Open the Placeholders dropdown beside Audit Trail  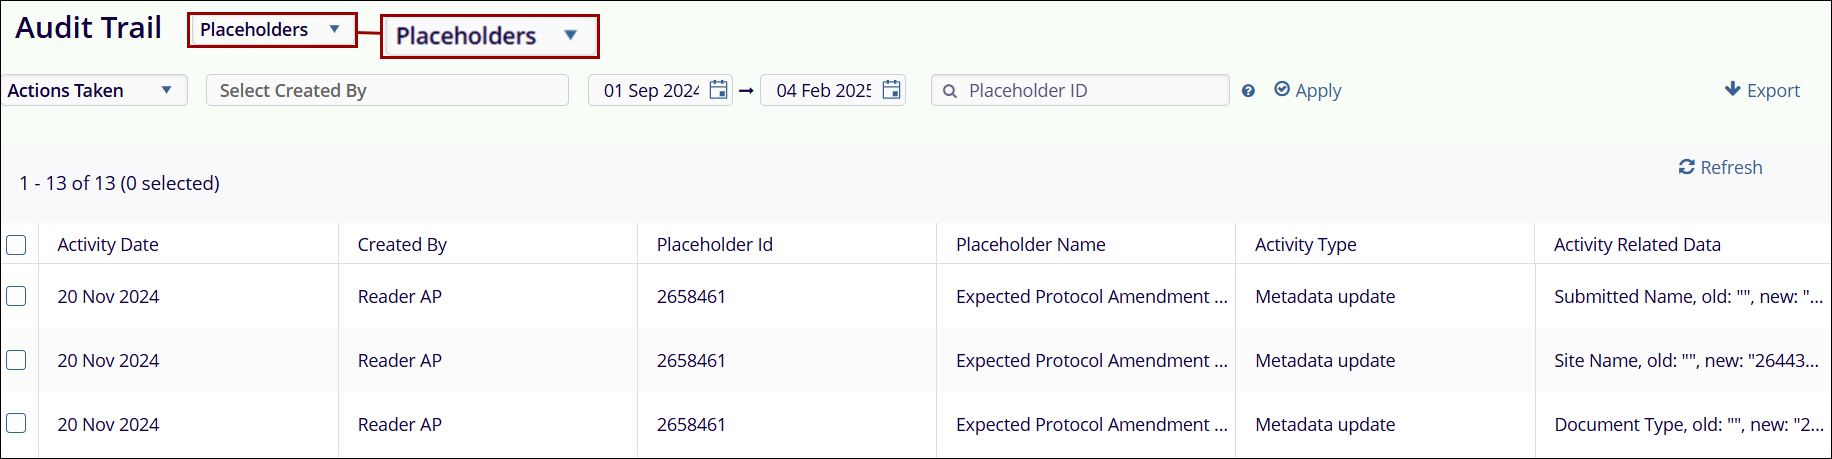point(271,30)
